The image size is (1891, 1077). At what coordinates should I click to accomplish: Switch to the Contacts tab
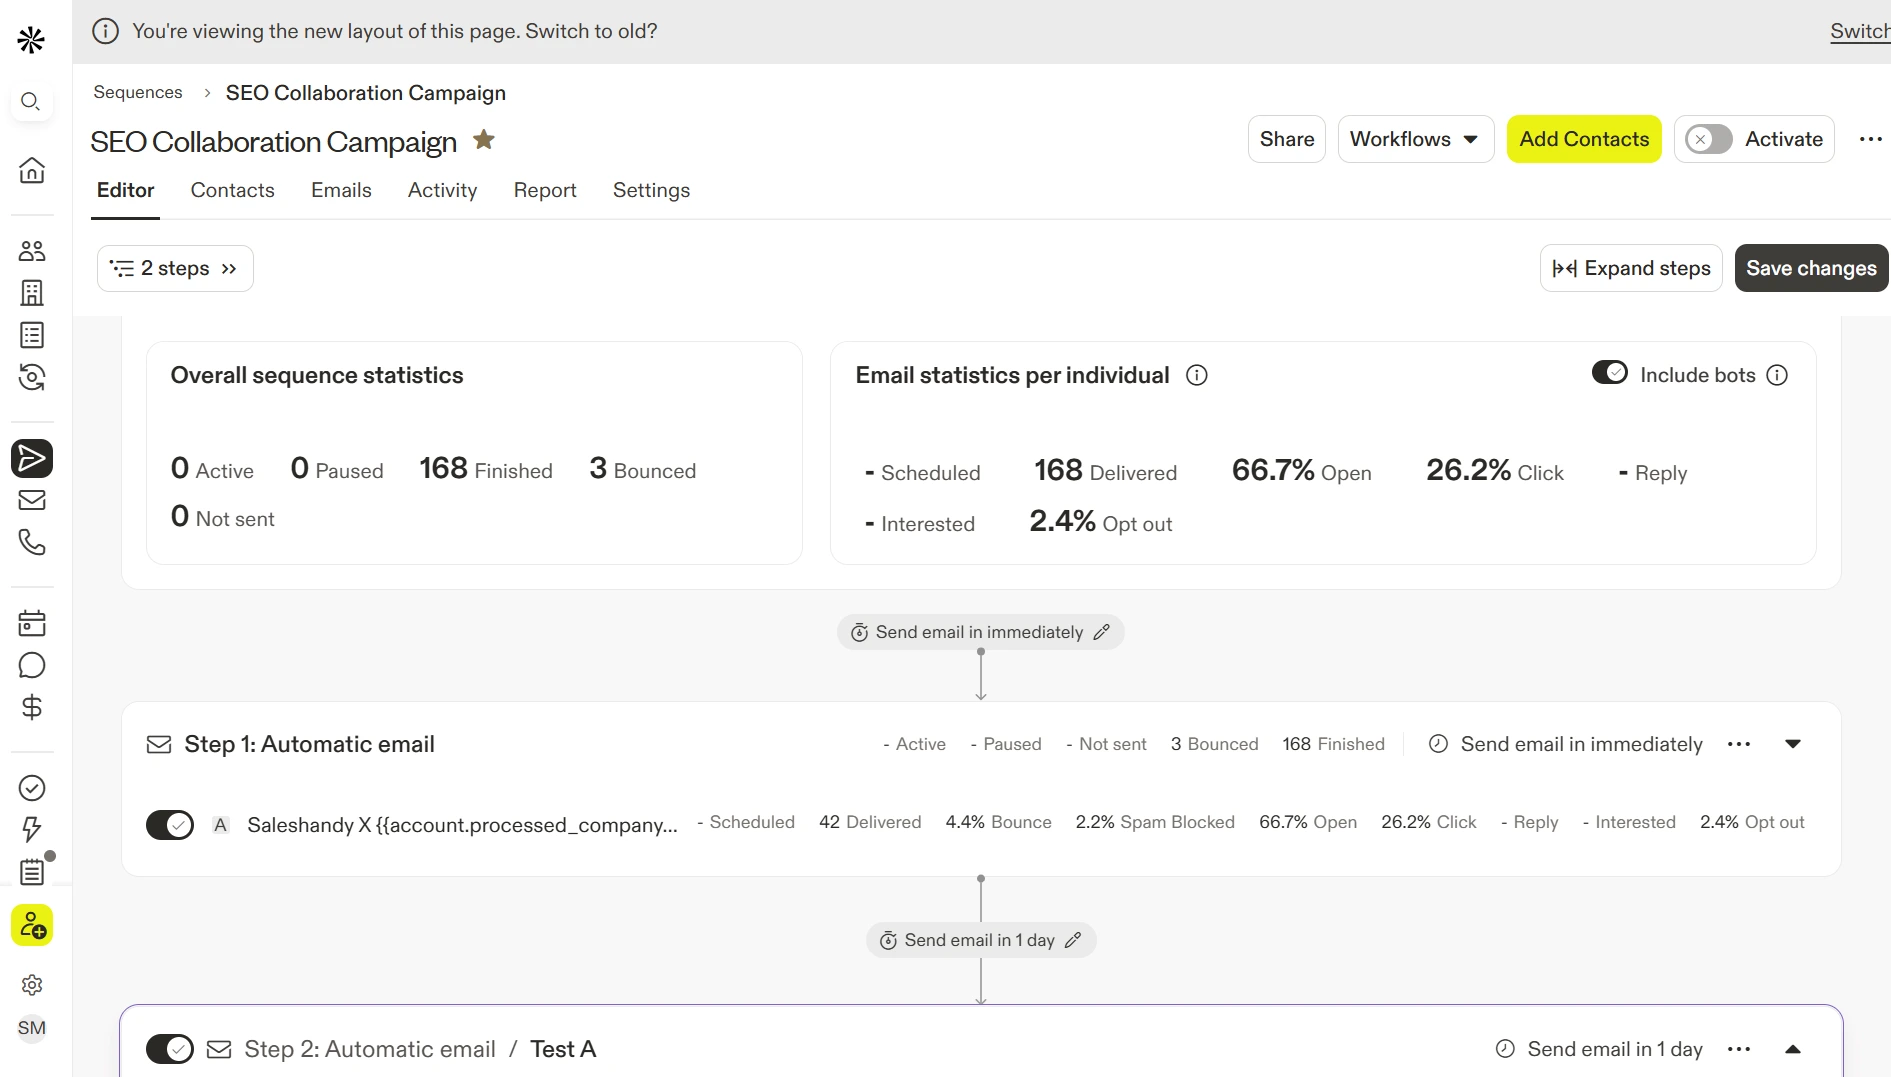point(232,190)
